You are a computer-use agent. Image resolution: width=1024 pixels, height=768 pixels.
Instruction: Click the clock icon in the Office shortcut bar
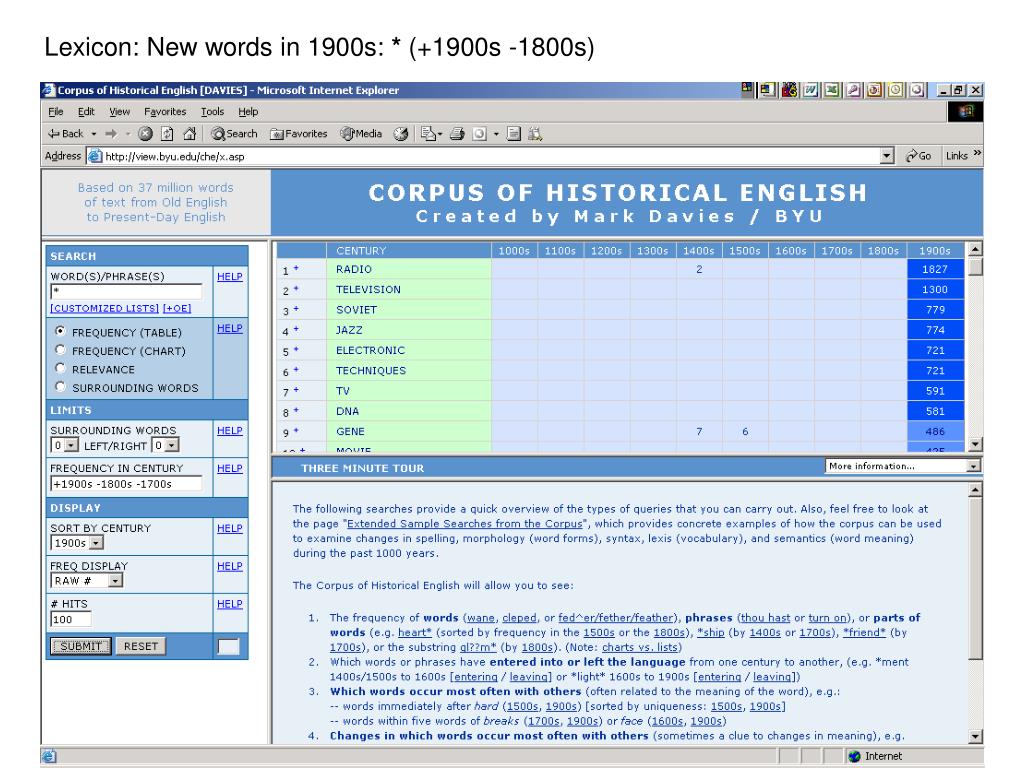(x=895, y=89)
